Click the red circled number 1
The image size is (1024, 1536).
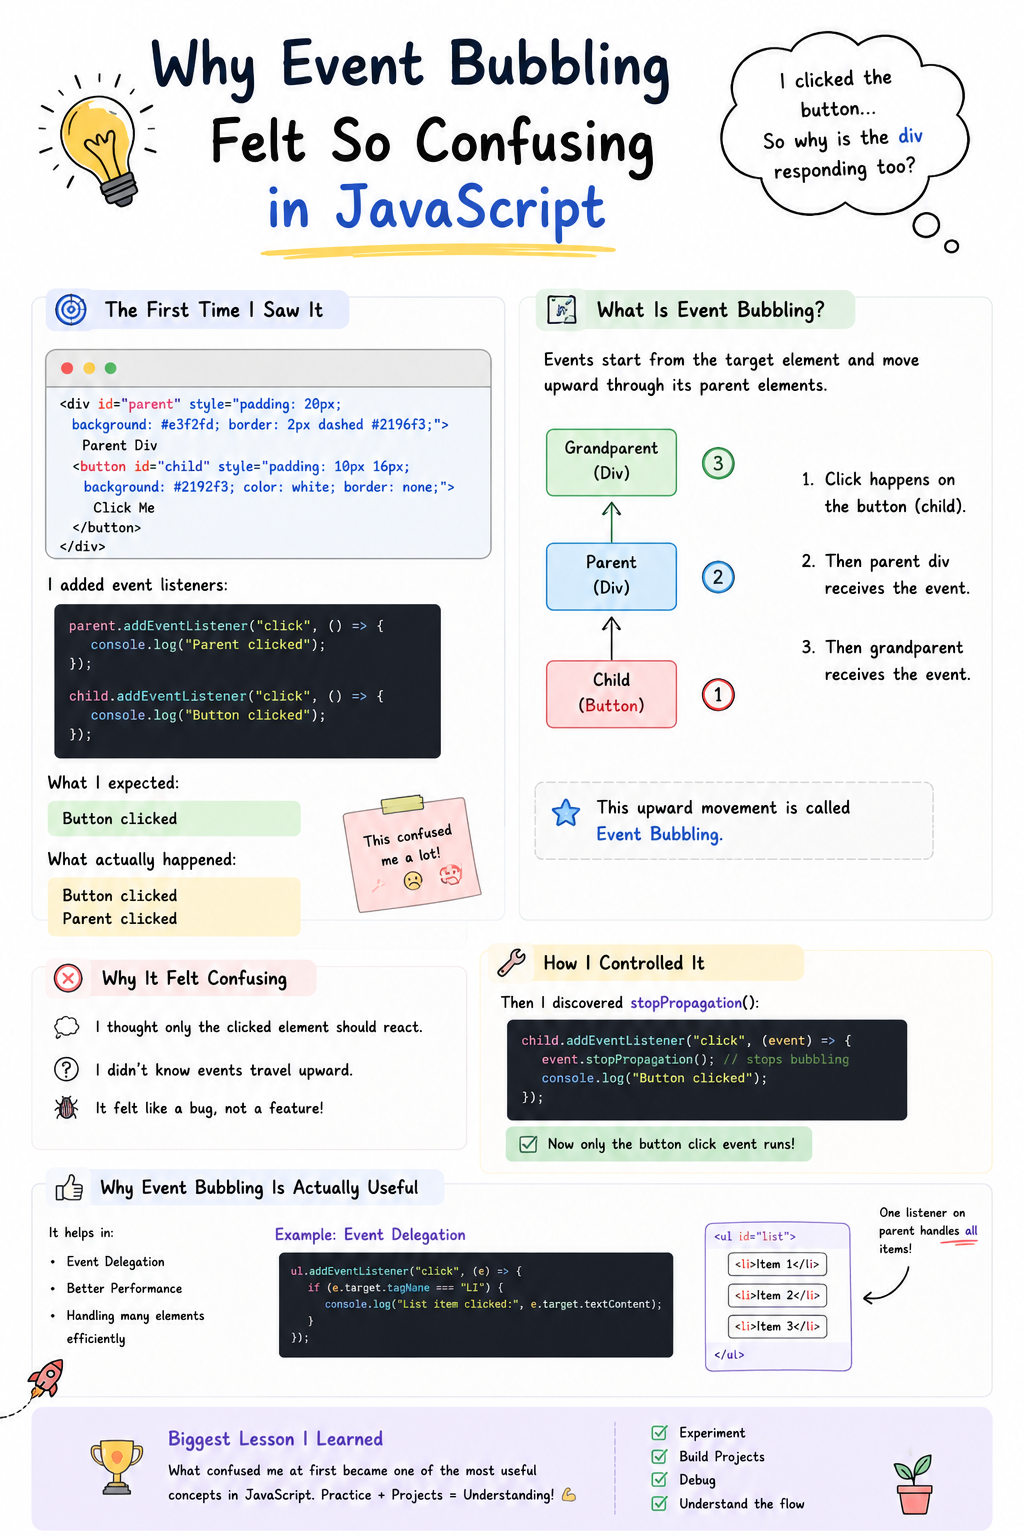pyautogui.click(x=718, y=694)
